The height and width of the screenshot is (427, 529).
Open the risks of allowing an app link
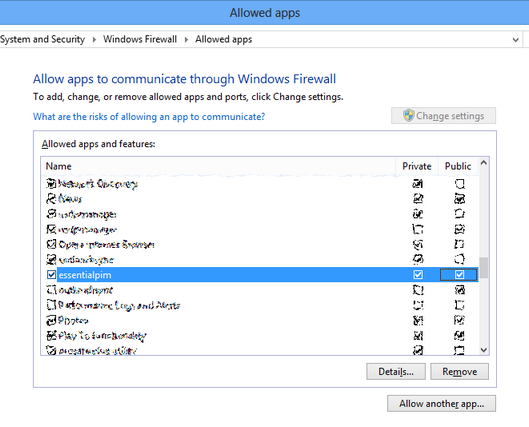149,117
